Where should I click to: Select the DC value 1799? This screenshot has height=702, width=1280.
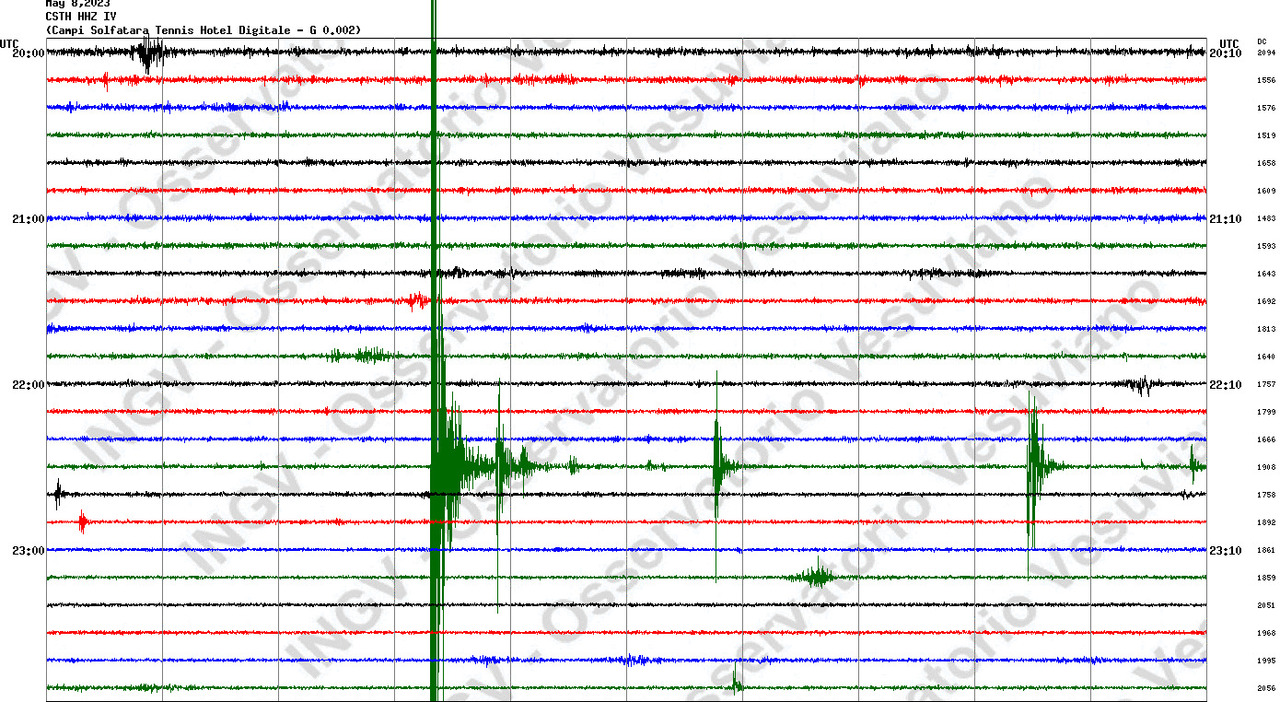click(x=1266, y=412)
